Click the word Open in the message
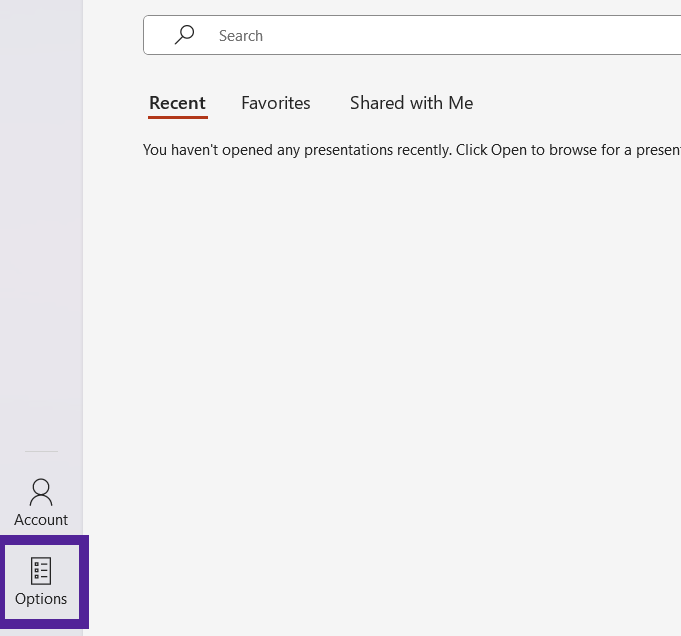Screen dimensions: 681x636 point(509,150)
